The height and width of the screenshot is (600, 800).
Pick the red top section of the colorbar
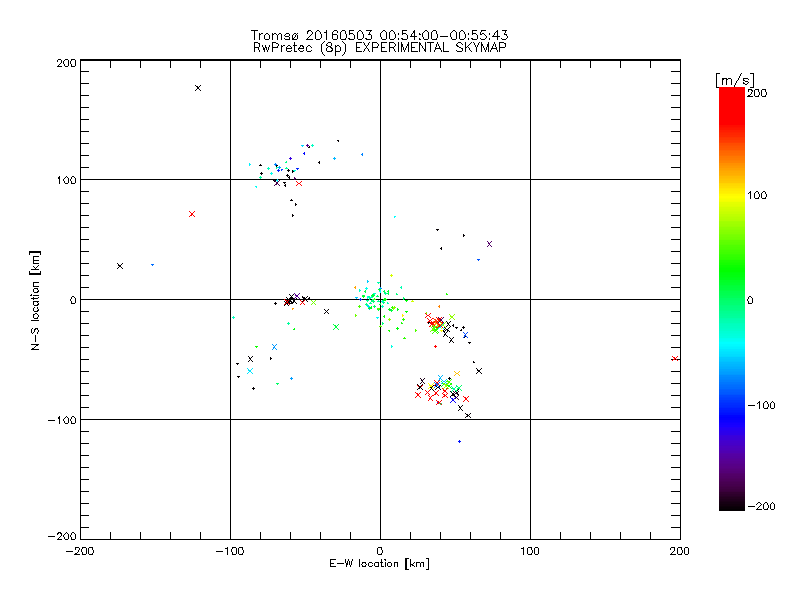coord(732,107)
